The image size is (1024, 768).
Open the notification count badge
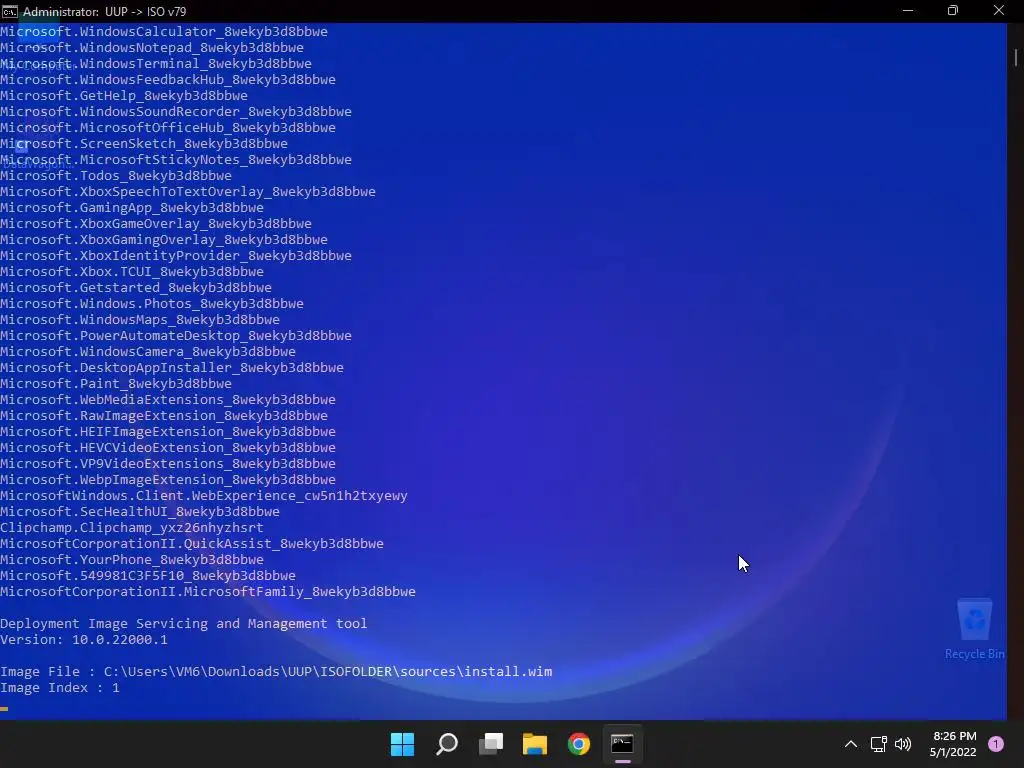(x=996, y=744)
